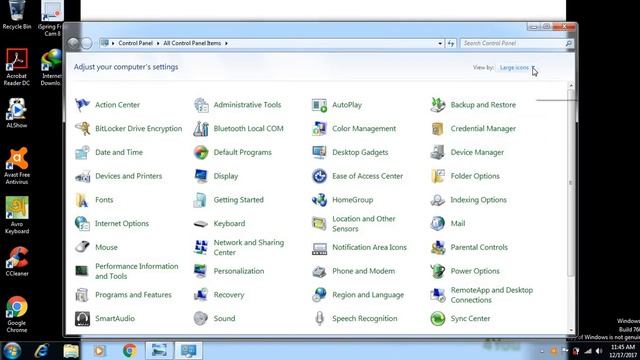Expand the arrow after All Control Panel Items
This screenshot has height=360, width=640.
point(226,43)
